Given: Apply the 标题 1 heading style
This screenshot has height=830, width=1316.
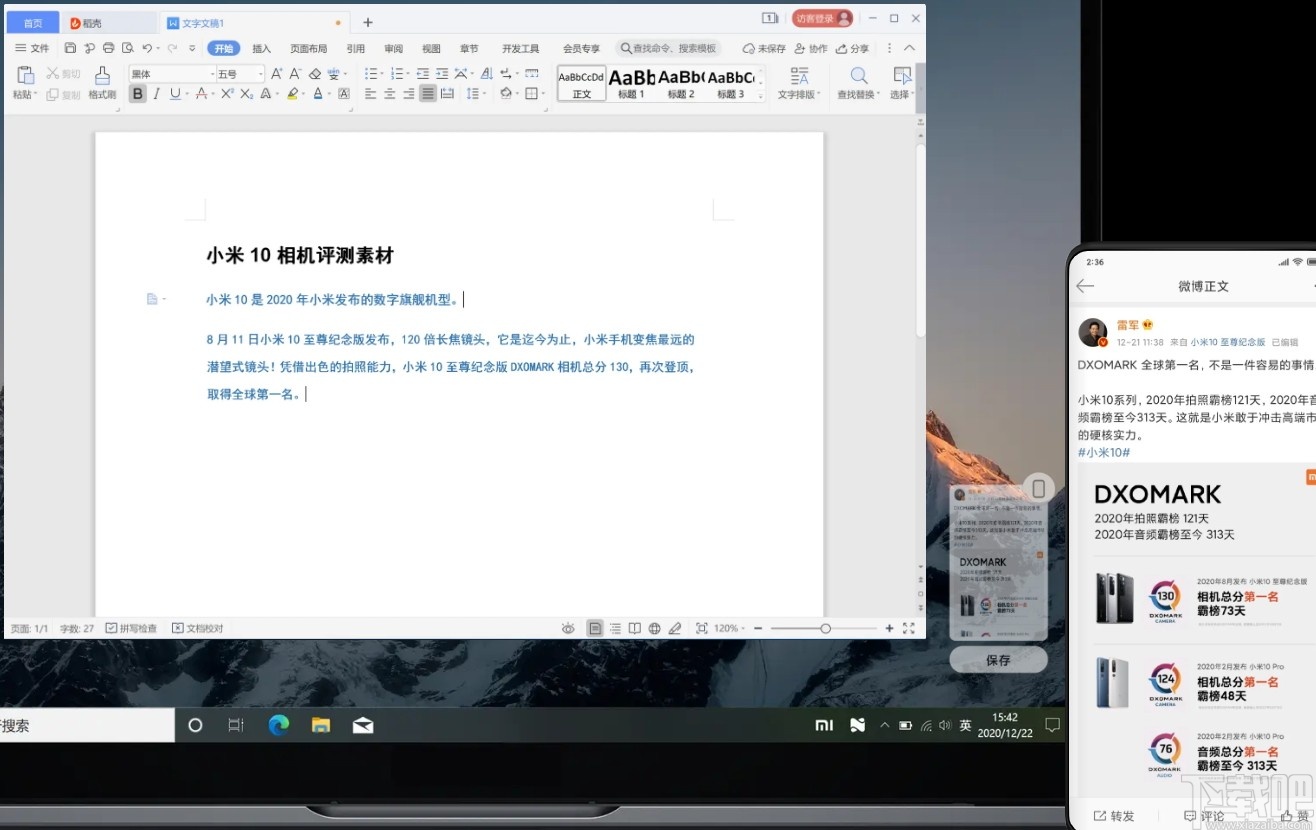Looking at the screenshot, I should (x=631, y=80).
